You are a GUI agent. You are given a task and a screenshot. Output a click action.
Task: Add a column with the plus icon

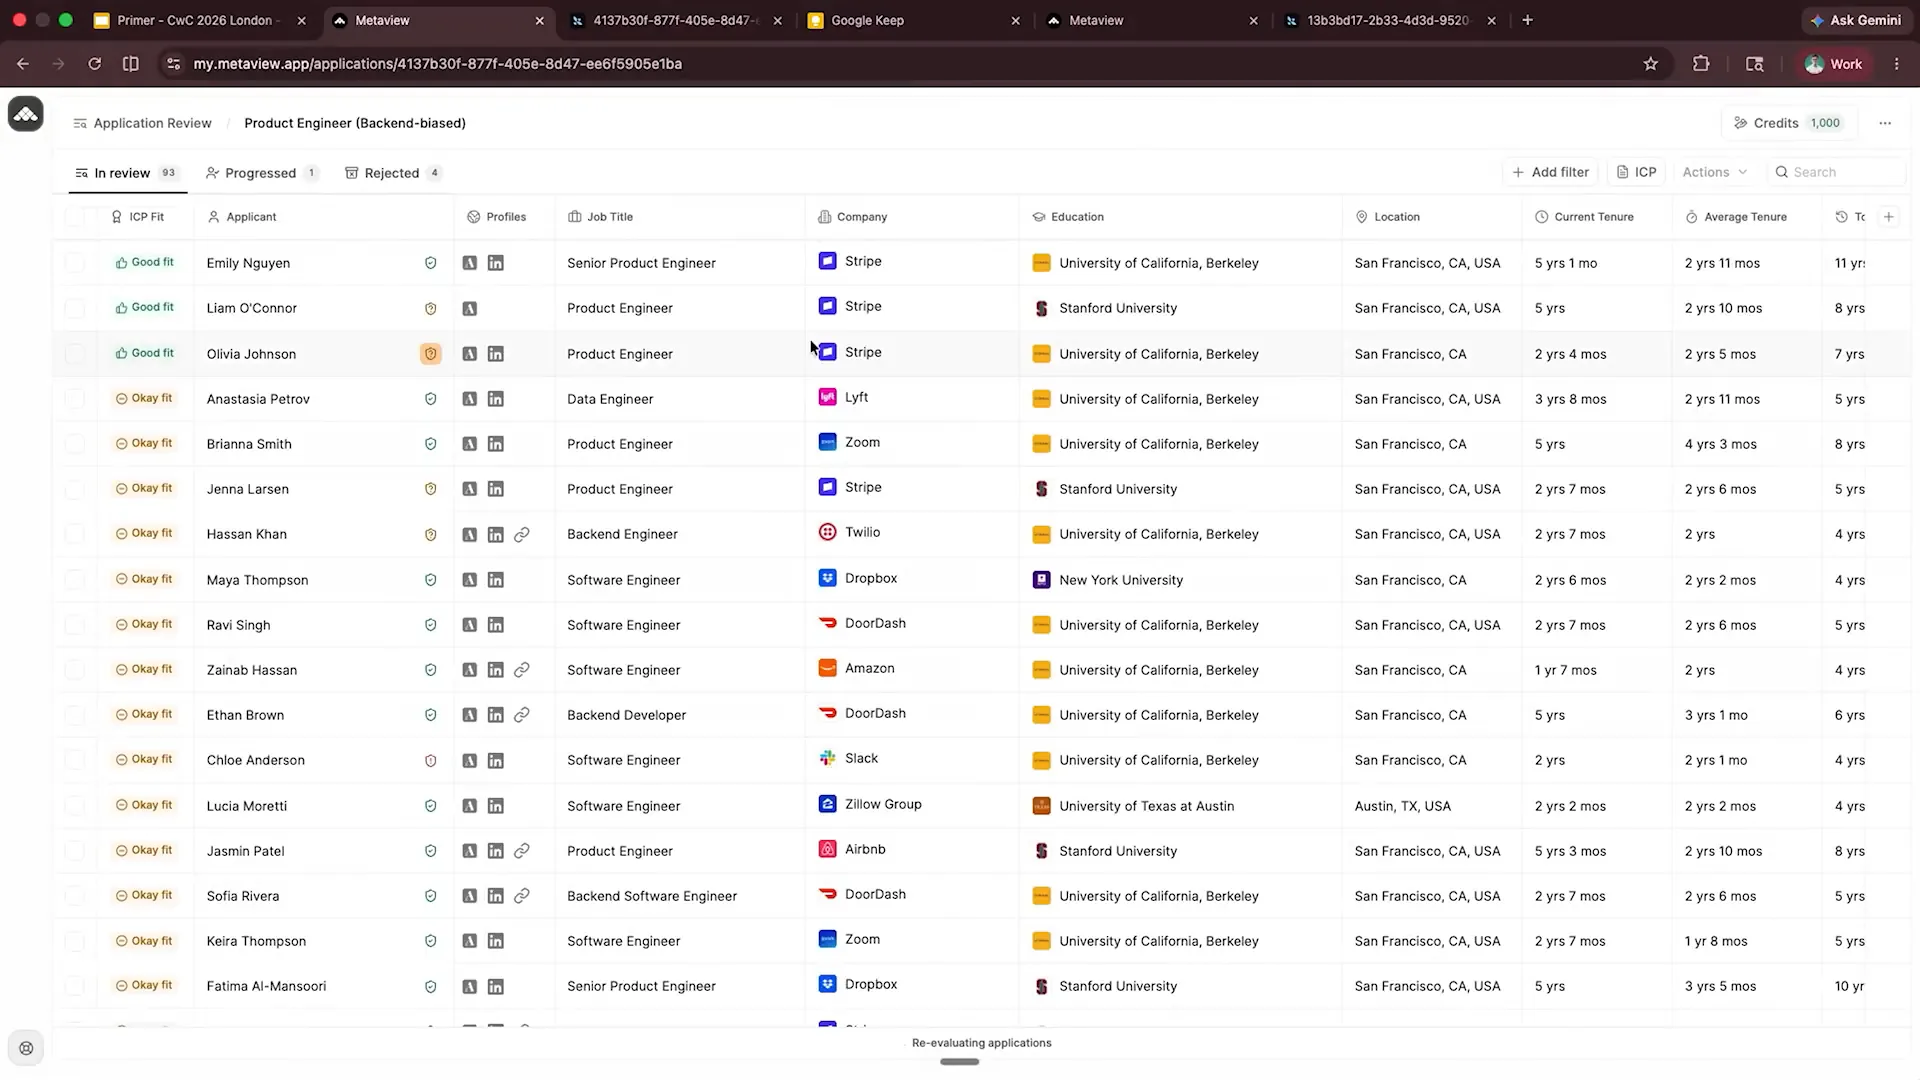(x=1888, y=217)
